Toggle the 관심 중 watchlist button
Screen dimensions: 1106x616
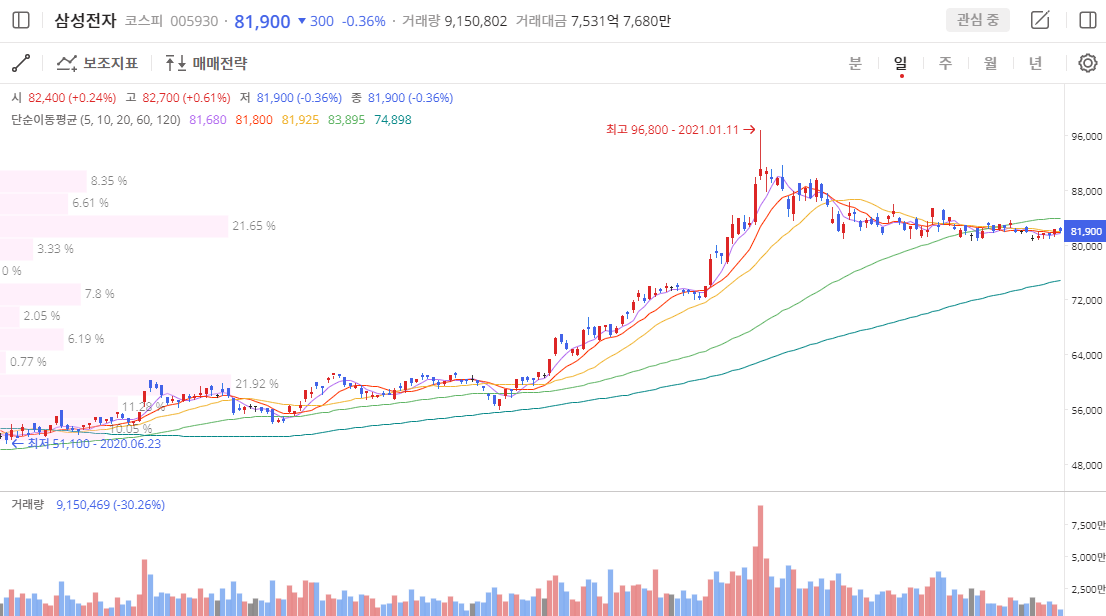[977, 20]
